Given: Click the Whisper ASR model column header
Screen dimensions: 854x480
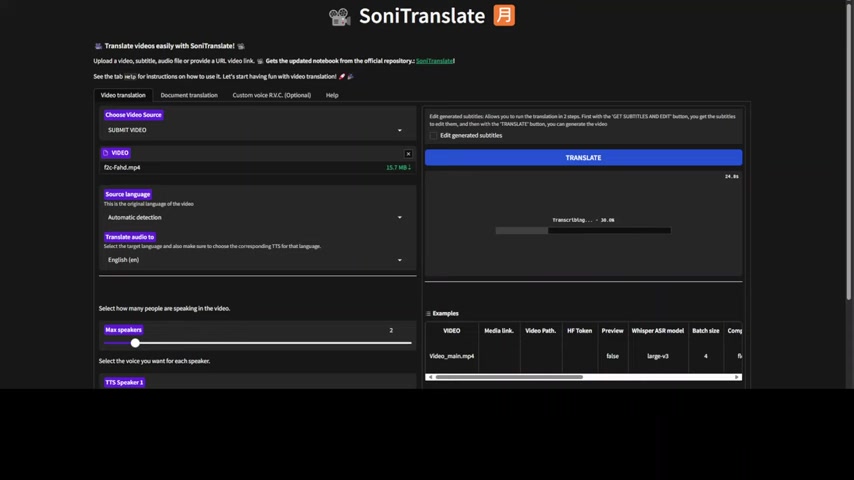Looking at the screenshot, I should coord(657,331).
